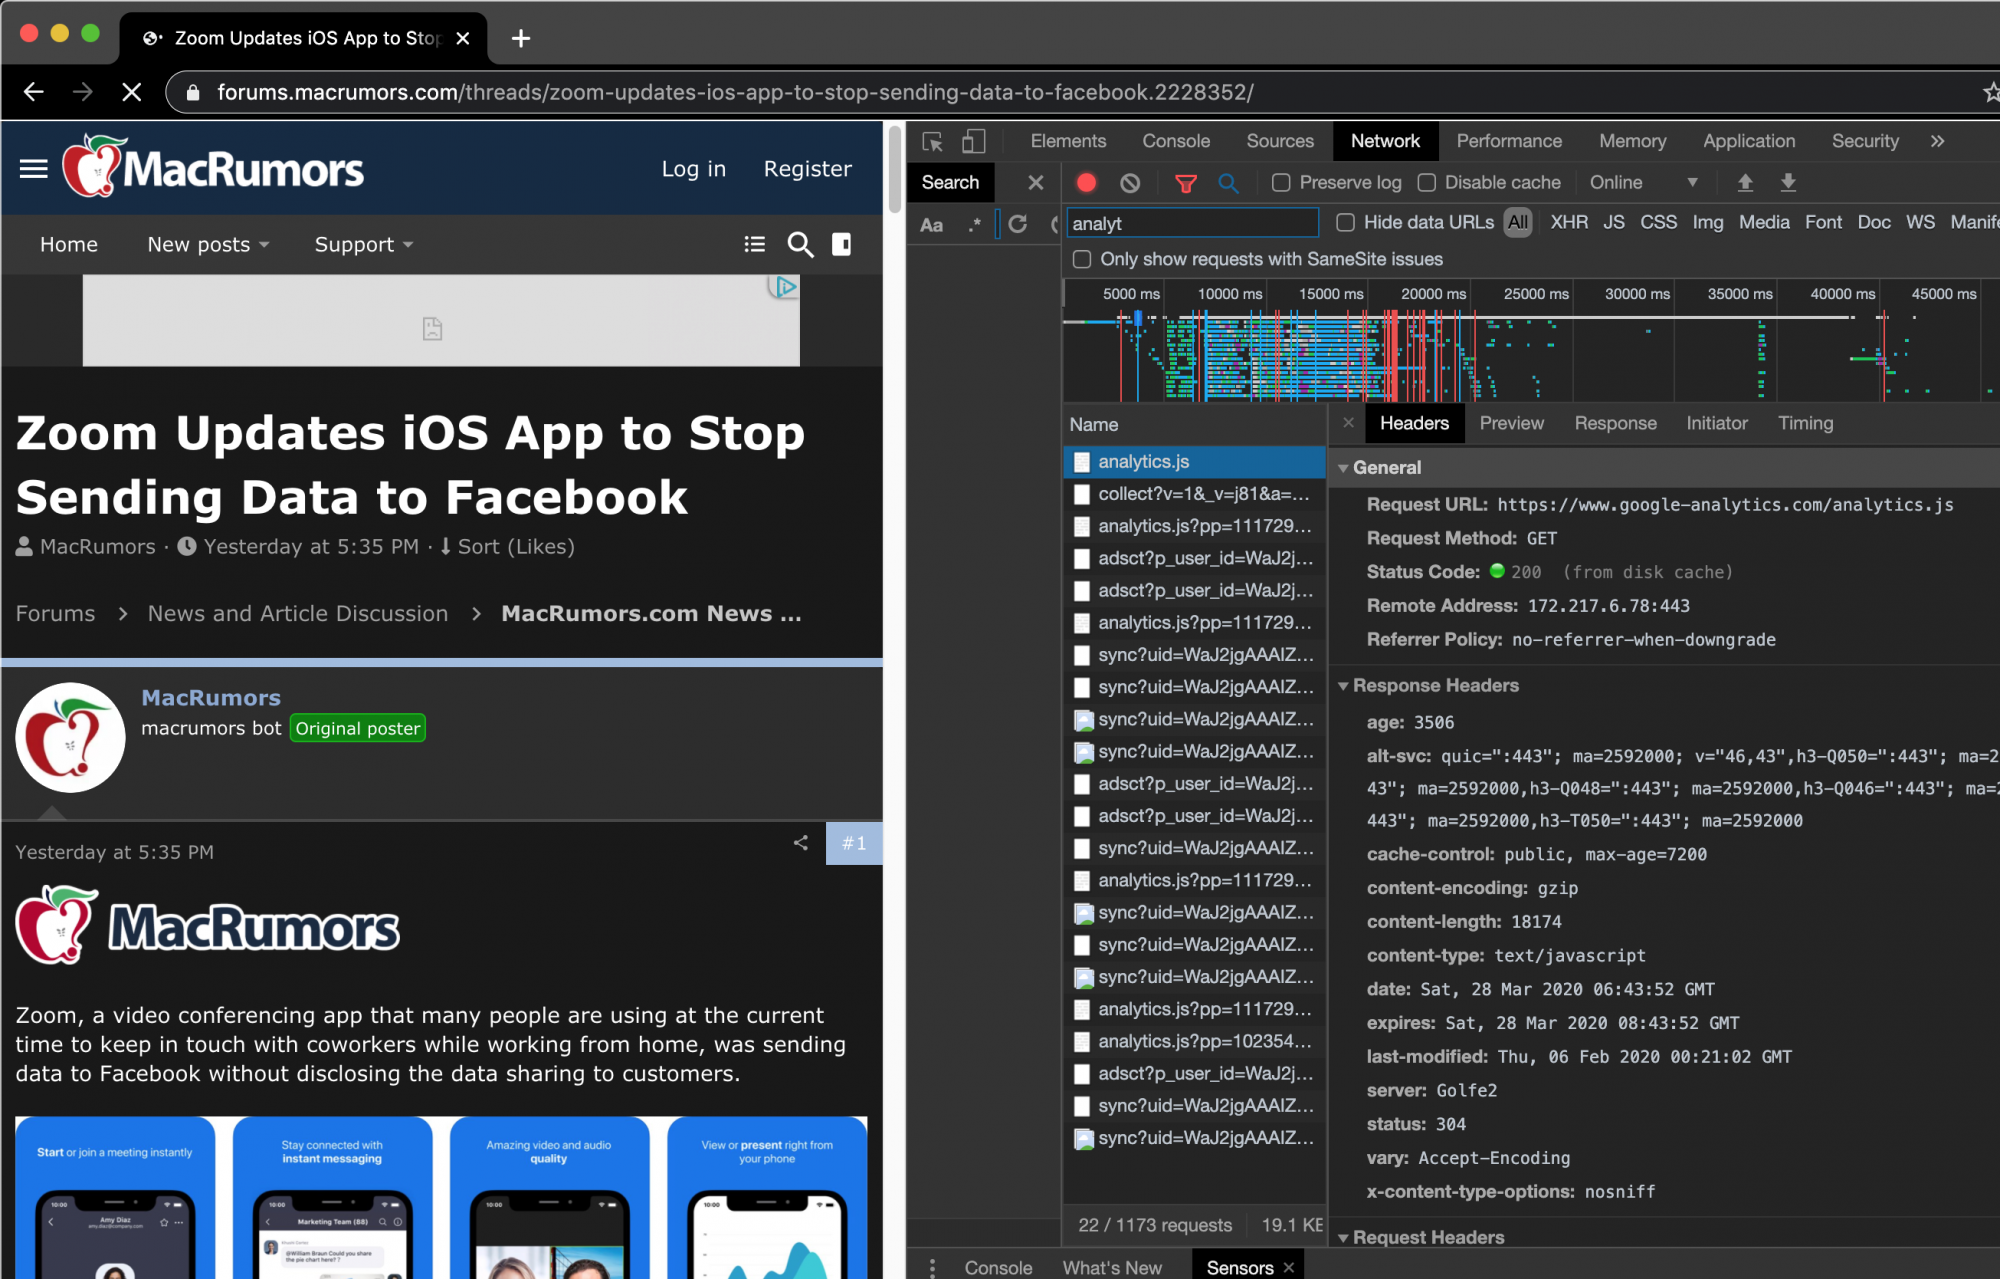The width and height of the screenshot is (2000, 1279).
Task: Open the Response tab of request
Action: tap(1615, 423)
